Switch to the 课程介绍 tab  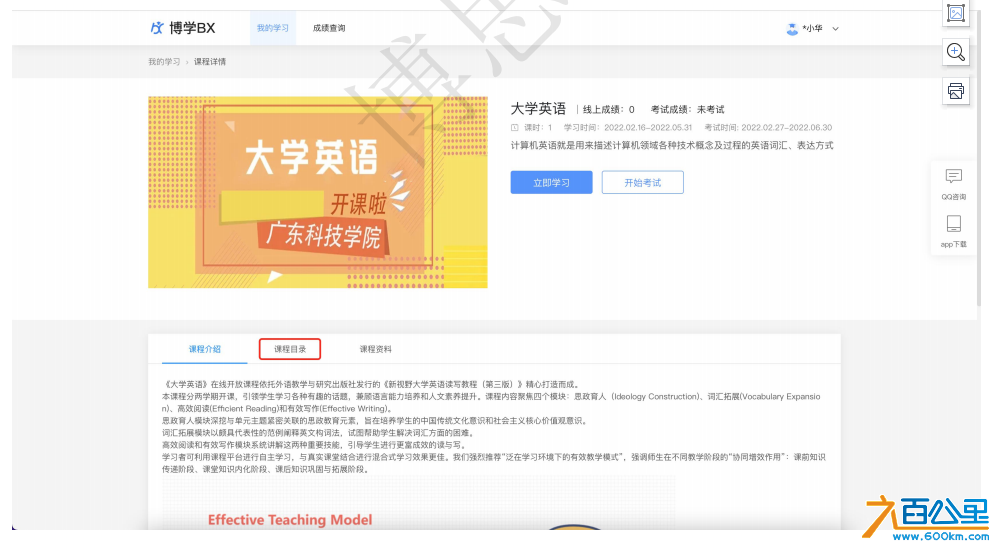pyautogui.click(x=205, y=349)
